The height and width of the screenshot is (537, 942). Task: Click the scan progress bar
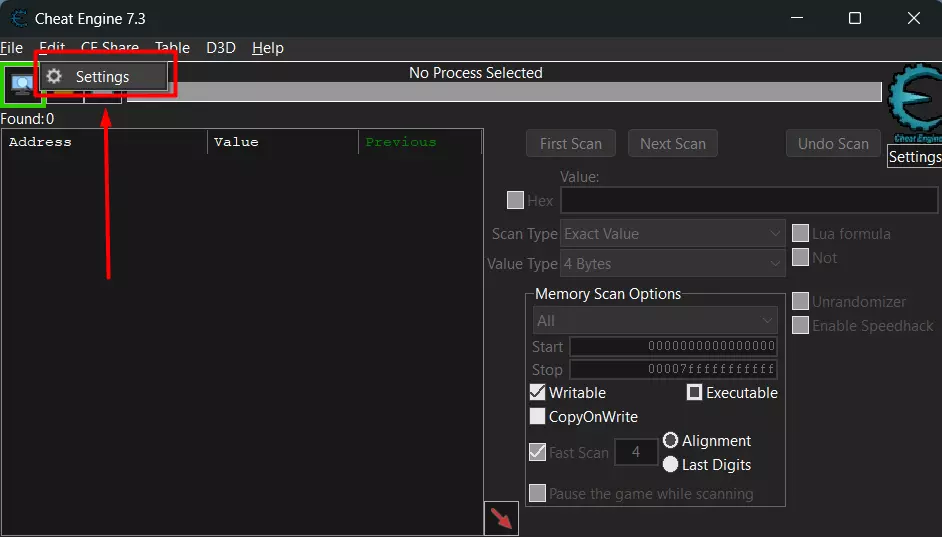coord(505,92)
